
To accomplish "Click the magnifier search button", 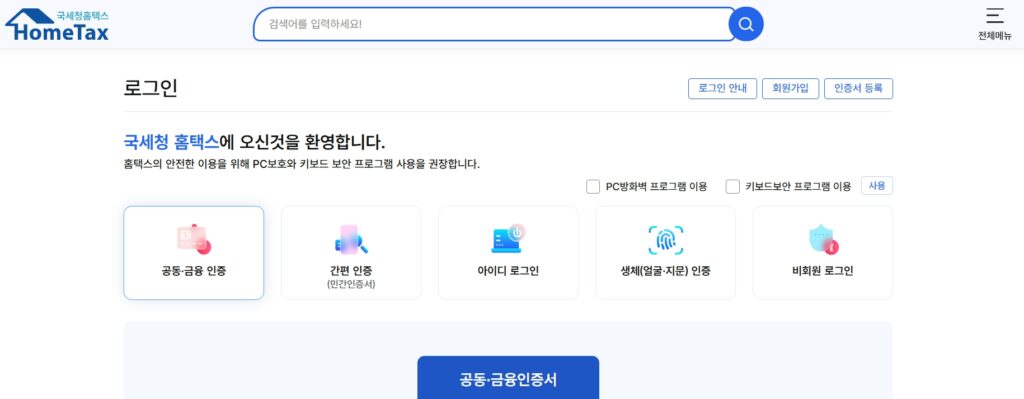I will pyautogui.click(x=746, y=24).
